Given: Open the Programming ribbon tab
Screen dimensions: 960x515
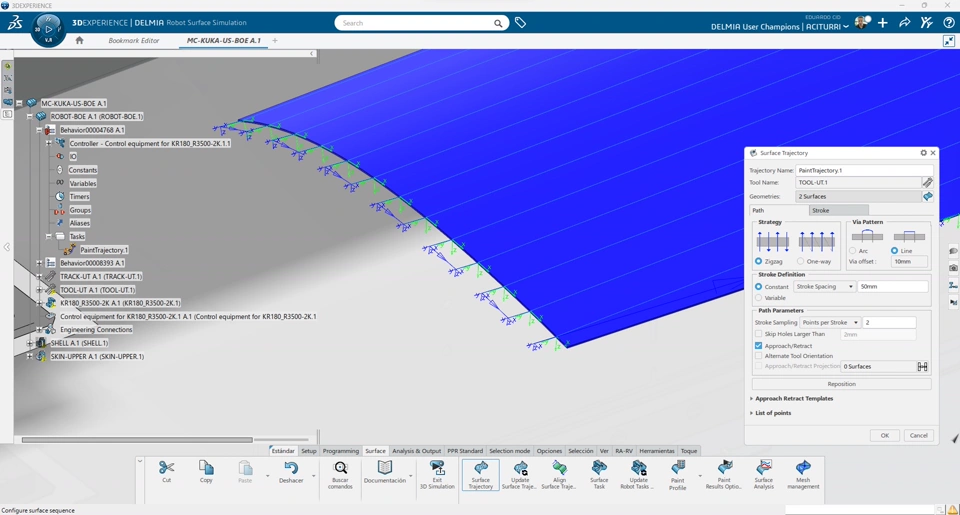Looking at the screenshot, I should pyautogui.click(x=340, y=451).
